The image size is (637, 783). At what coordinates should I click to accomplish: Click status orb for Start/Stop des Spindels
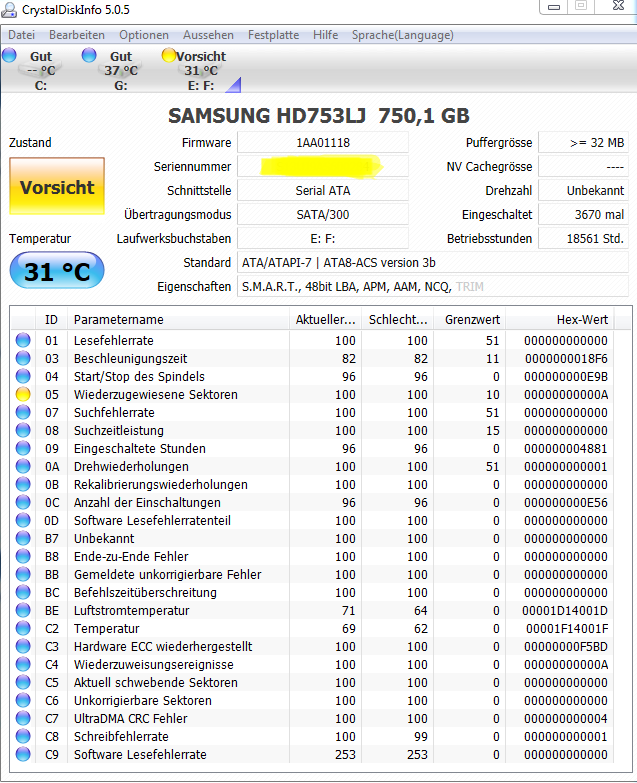[x=23, y=376]
